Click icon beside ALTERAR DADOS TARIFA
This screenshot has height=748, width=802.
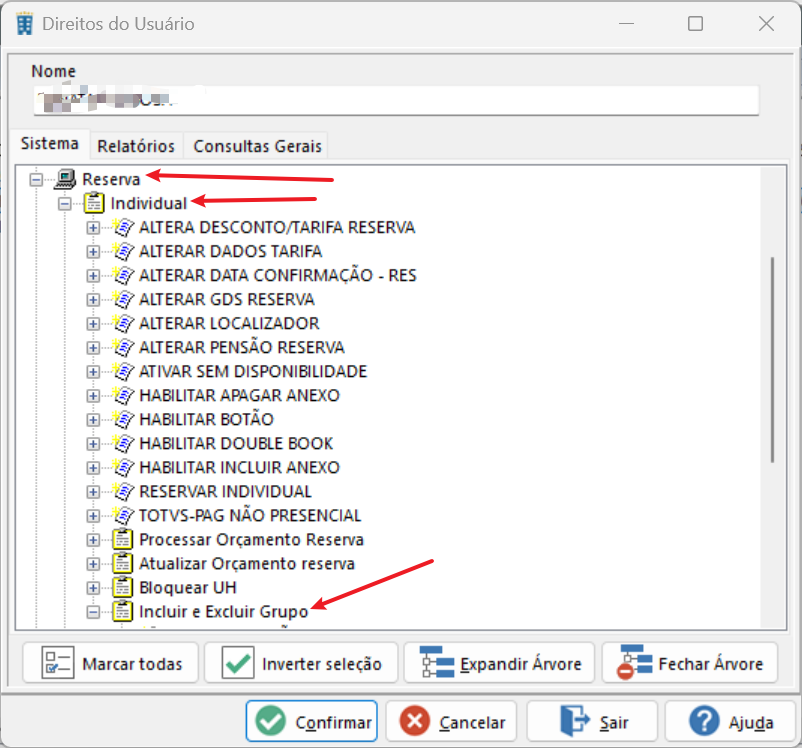[123, 251]
